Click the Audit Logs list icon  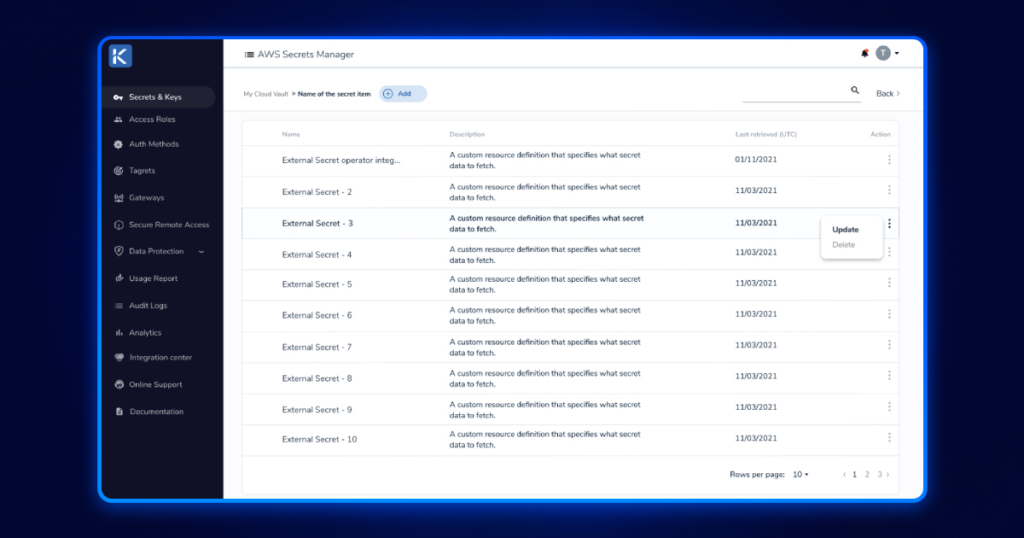tap(118, 306)
